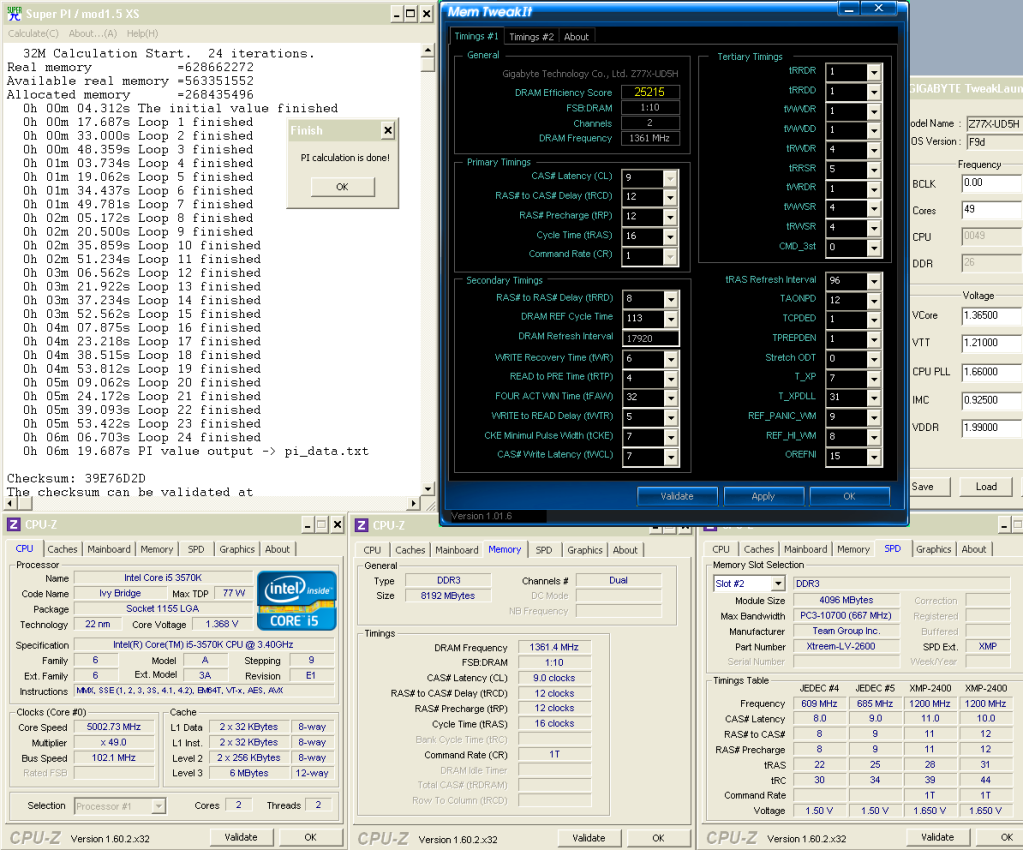1023x850 pixels.
Task: Open the RAS# to RAS# Delay (tRRD) dropdown
Action: tap(669, 299)
